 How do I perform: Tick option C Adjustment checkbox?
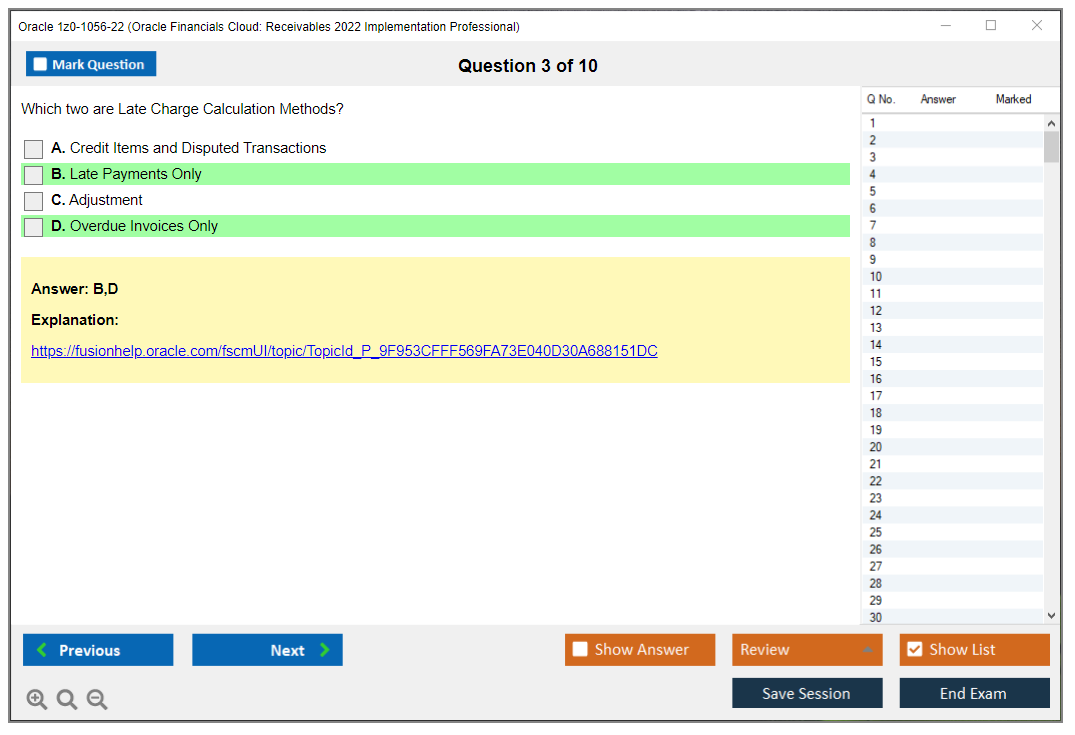point(34,201)
